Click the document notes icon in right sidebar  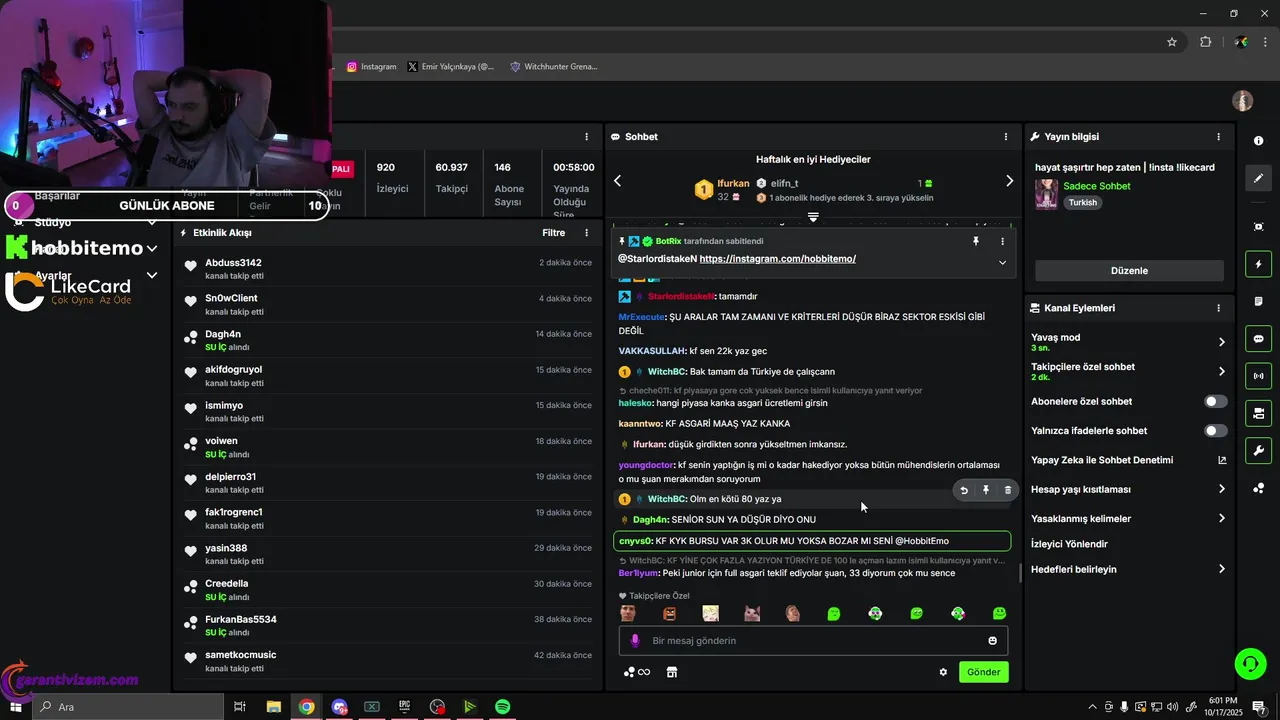click(1258, 301)
